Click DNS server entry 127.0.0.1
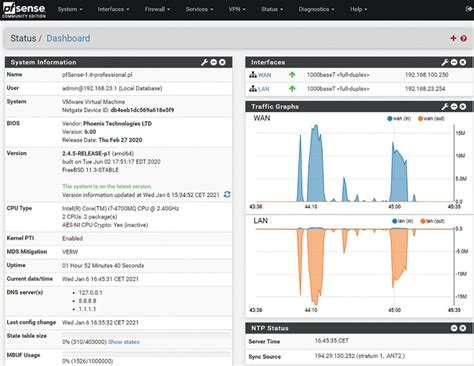 click(90, 292)
